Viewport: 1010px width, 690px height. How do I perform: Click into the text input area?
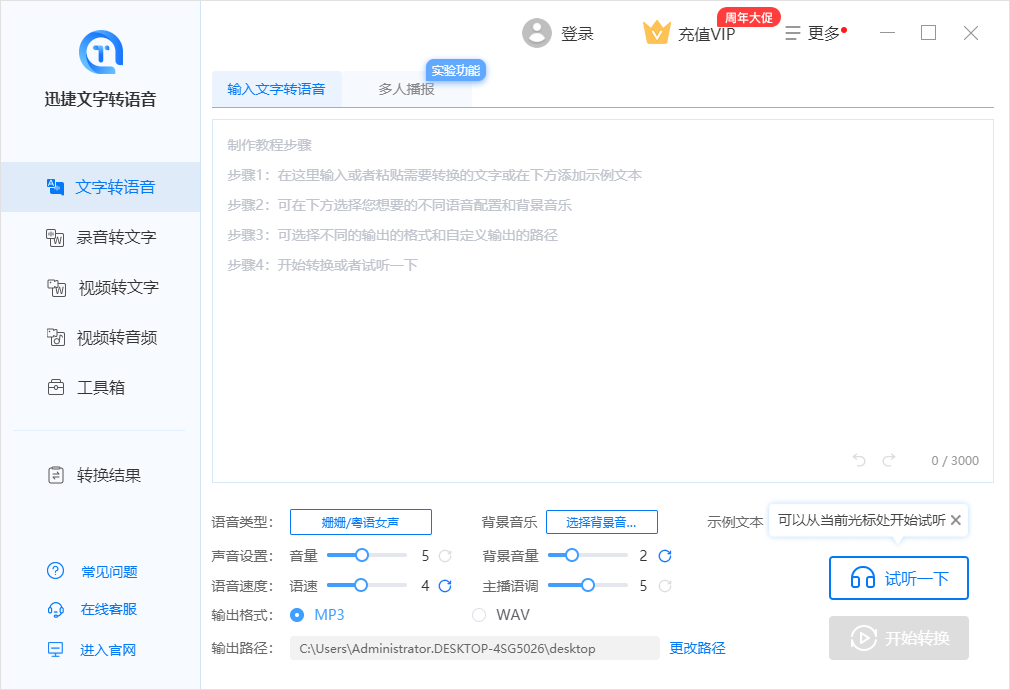pos(603,301)
